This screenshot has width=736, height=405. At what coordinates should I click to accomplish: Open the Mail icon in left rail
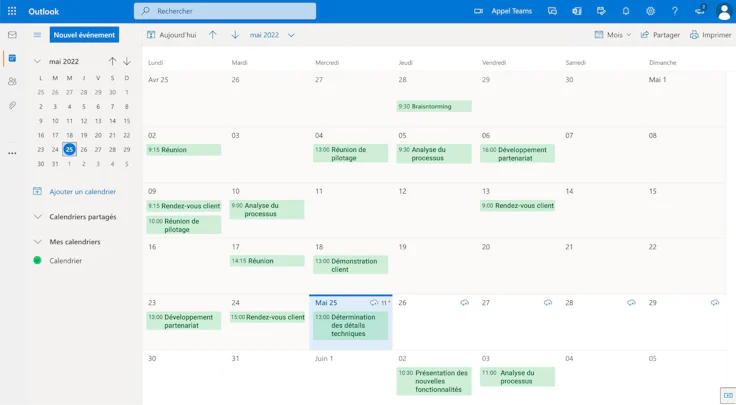(x=12, y=35)
